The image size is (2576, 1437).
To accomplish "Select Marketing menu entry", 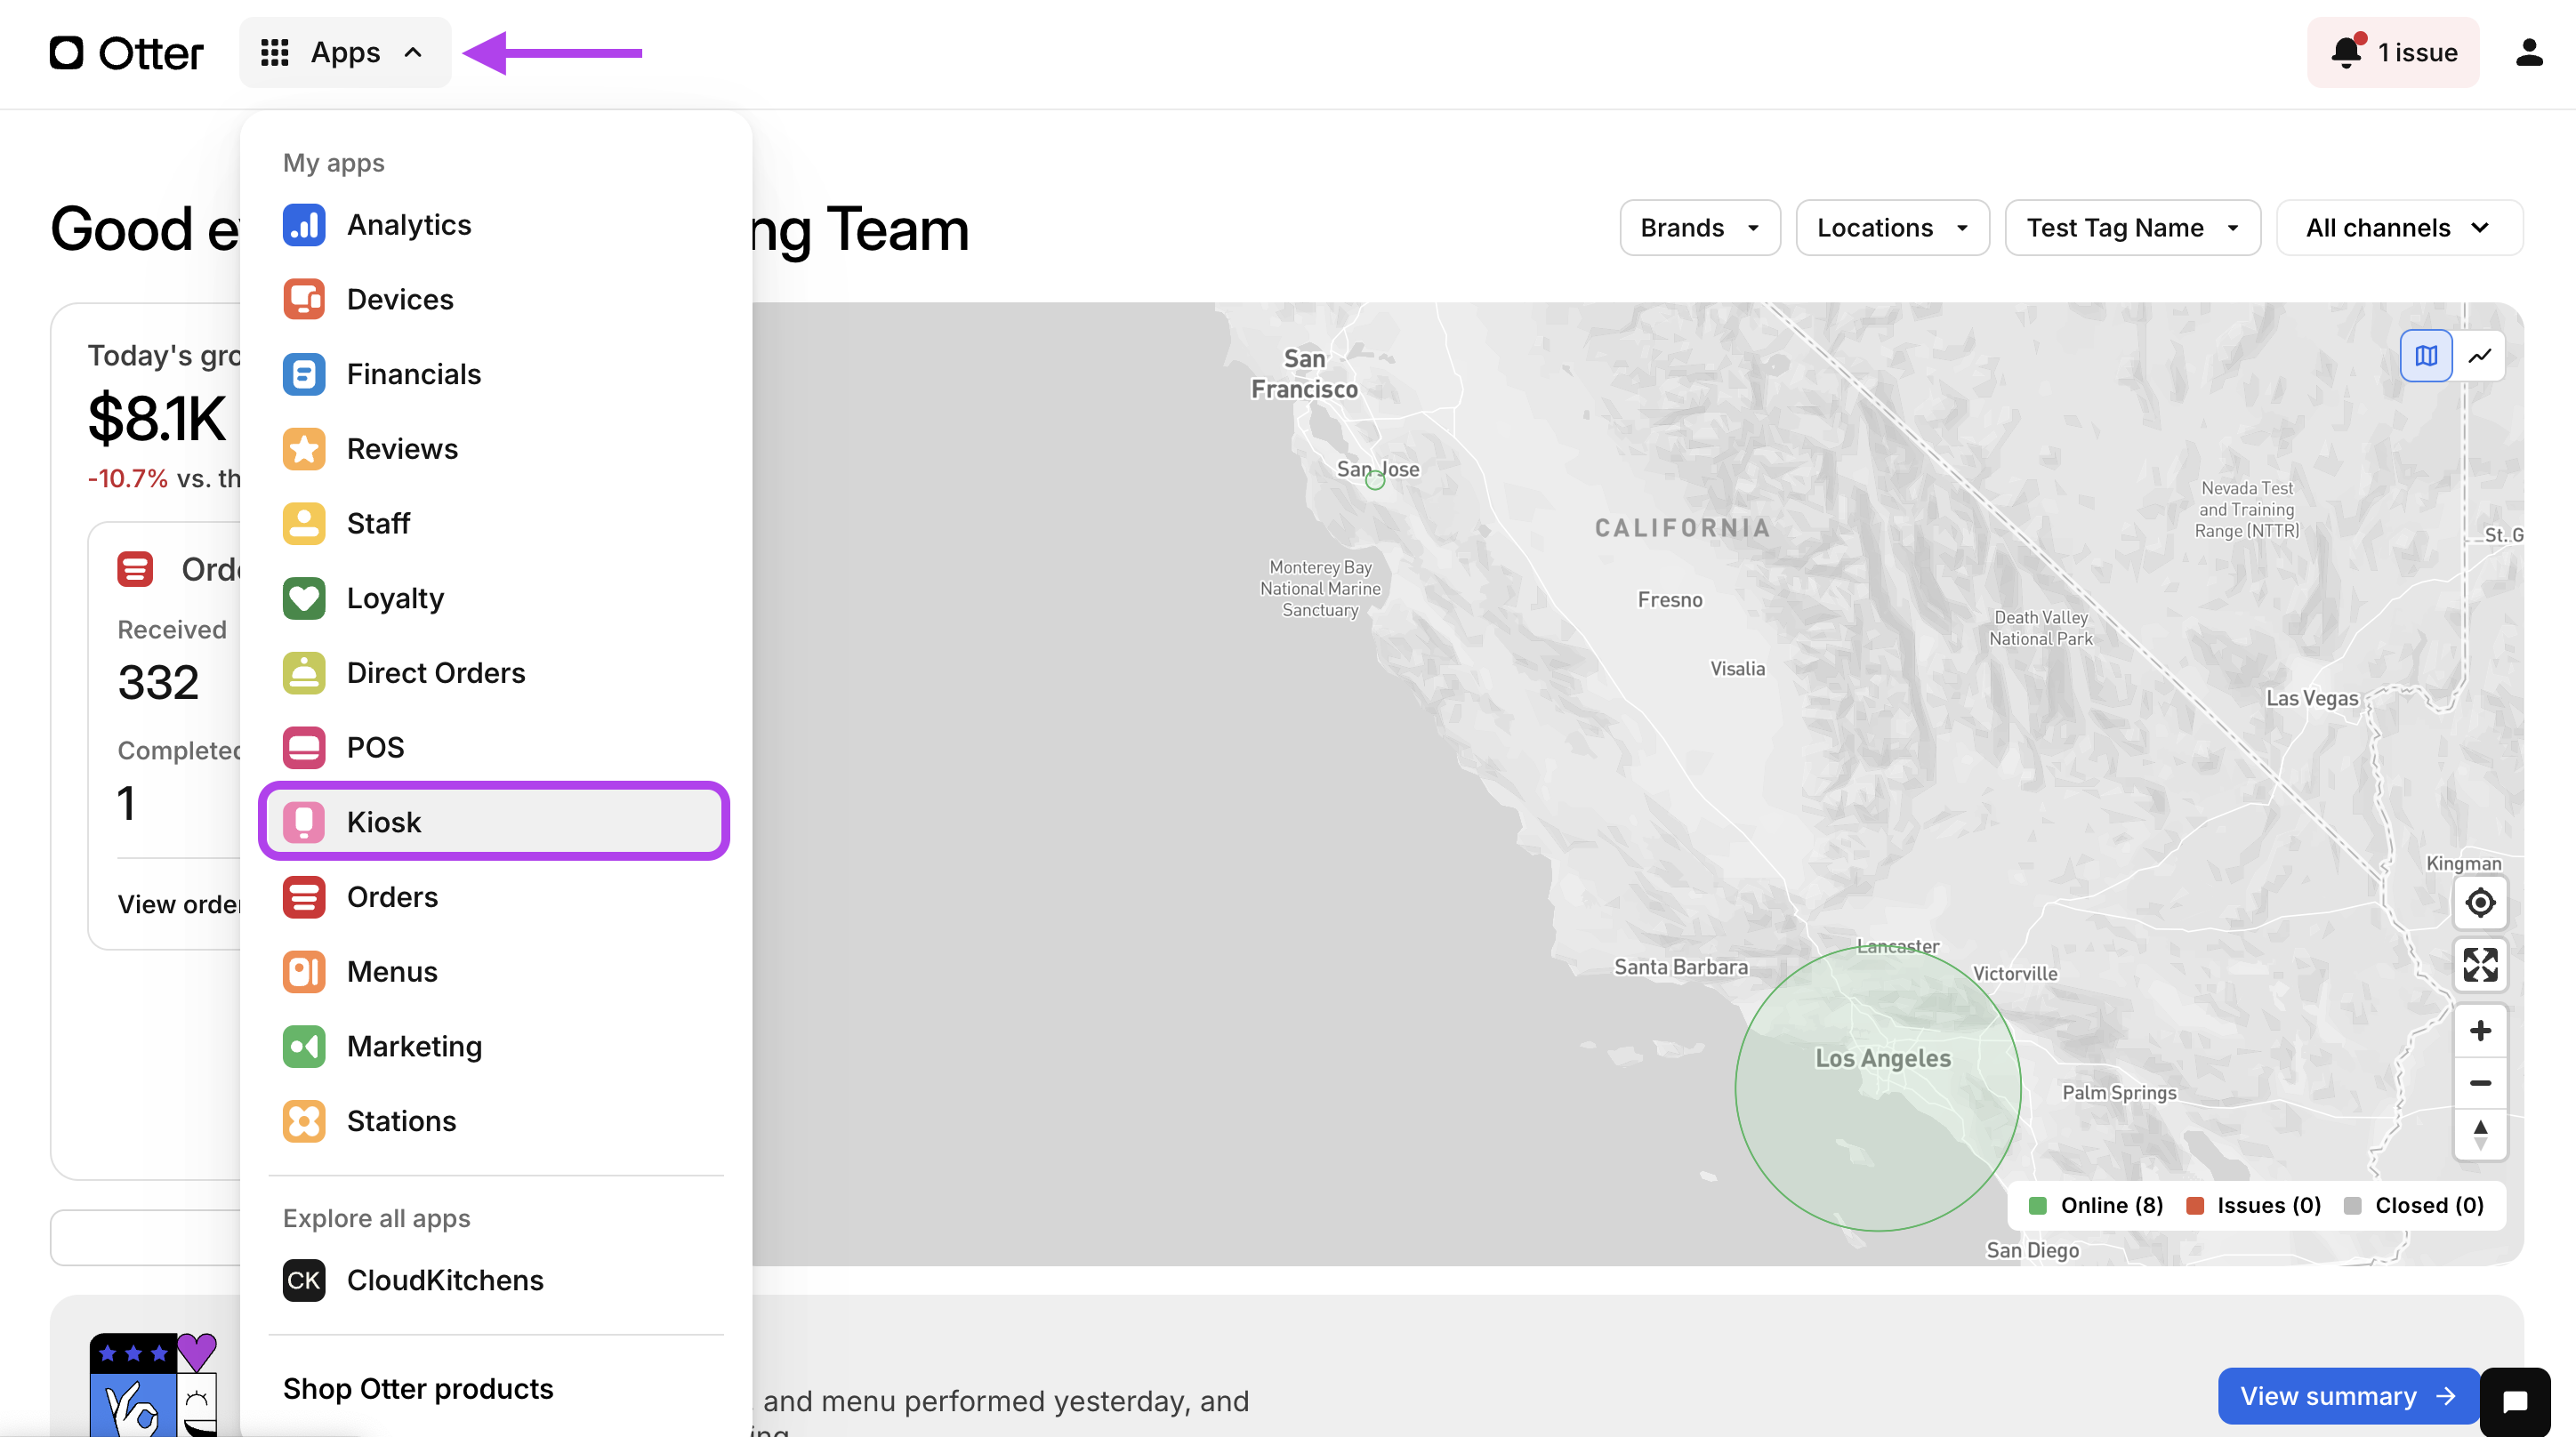I will tap(494, 1046).
